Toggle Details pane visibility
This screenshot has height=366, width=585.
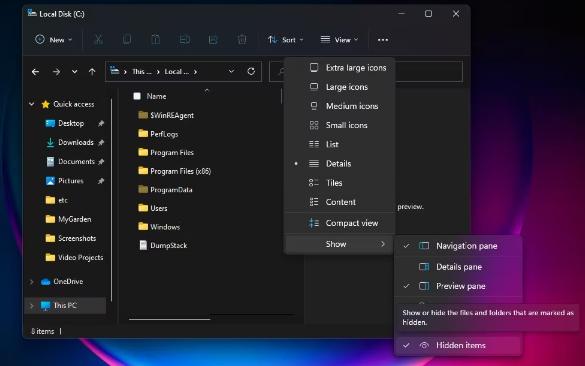tap(458, 267)
